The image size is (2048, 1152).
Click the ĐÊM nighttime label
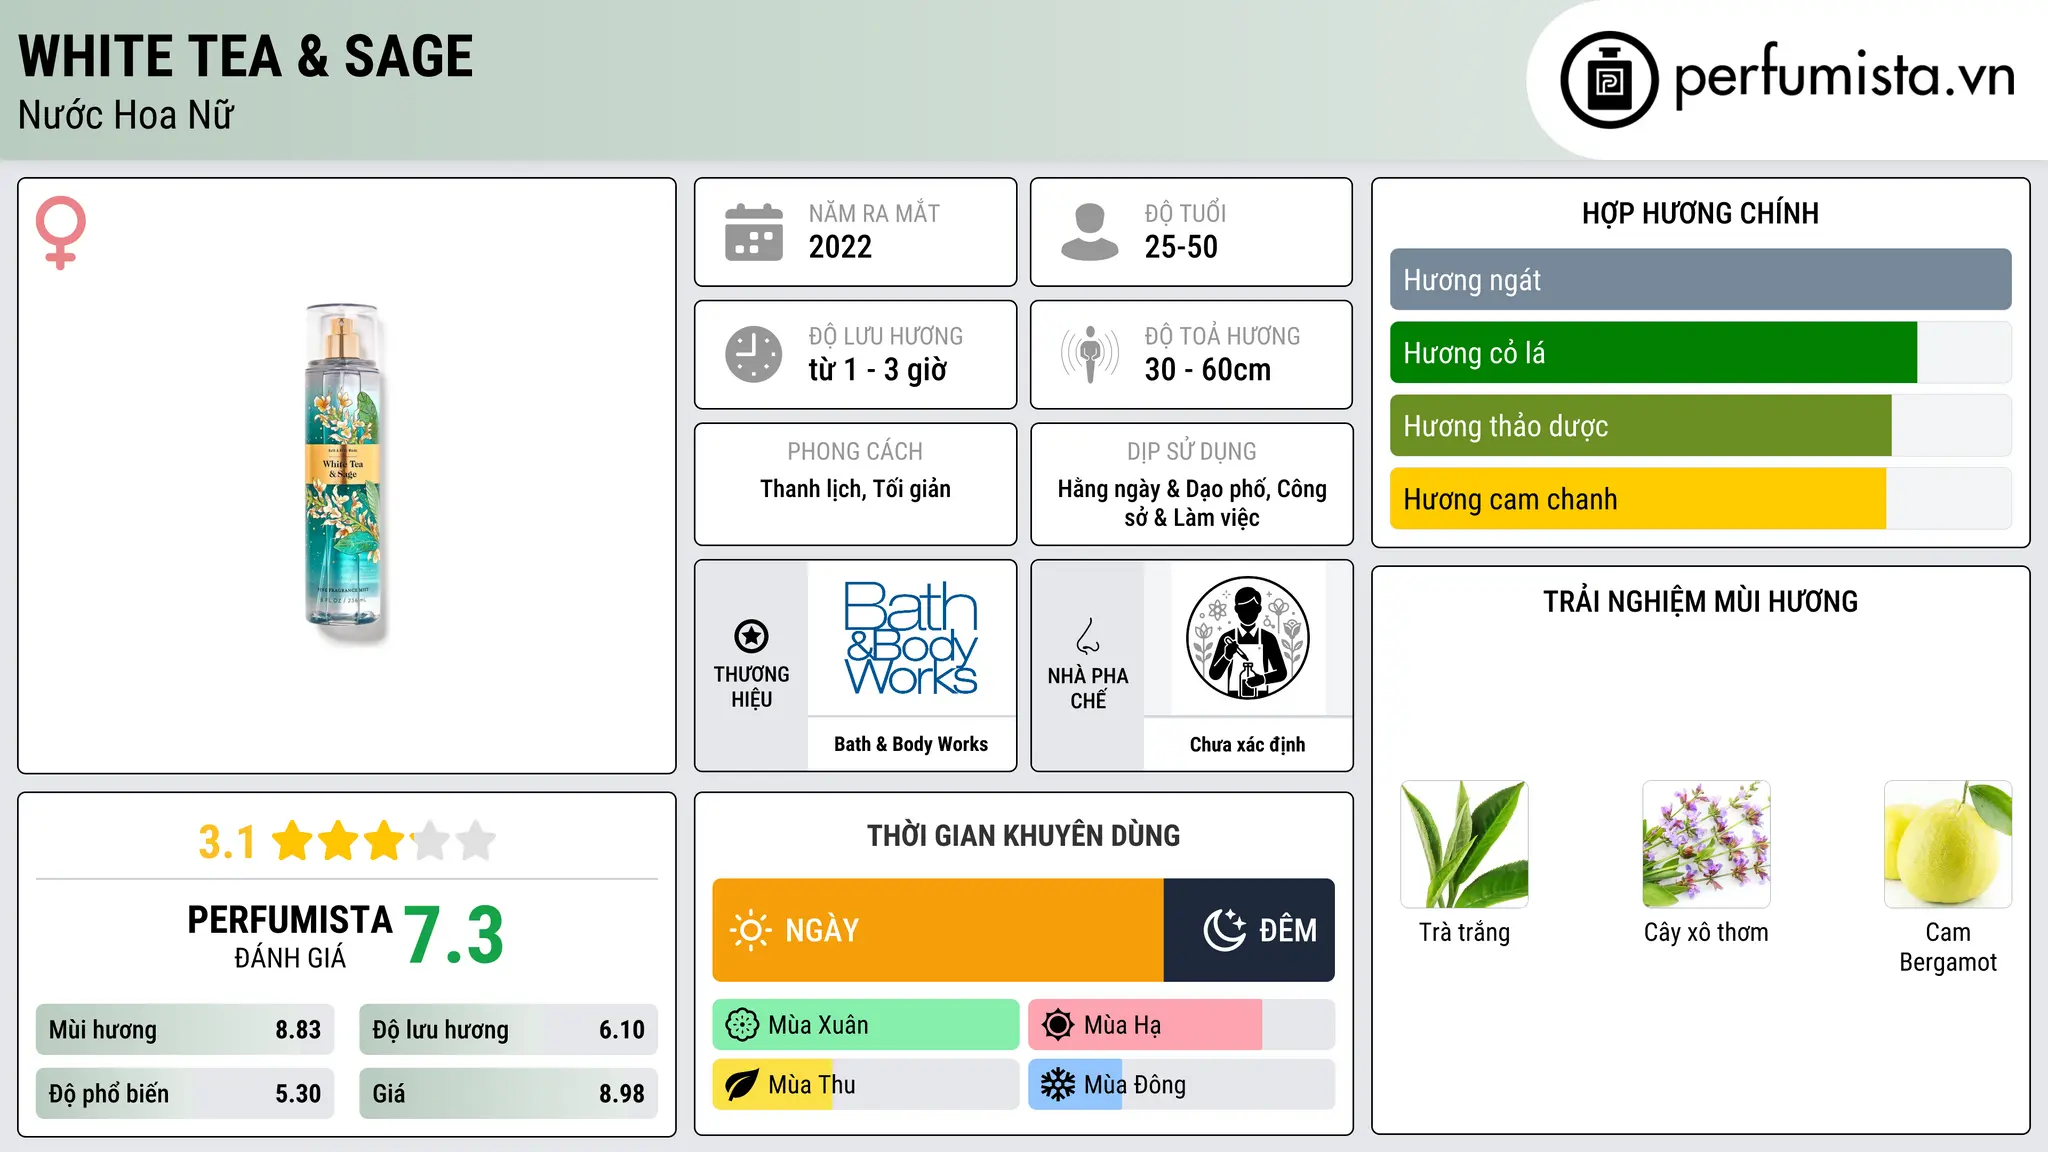(1288, 930)
